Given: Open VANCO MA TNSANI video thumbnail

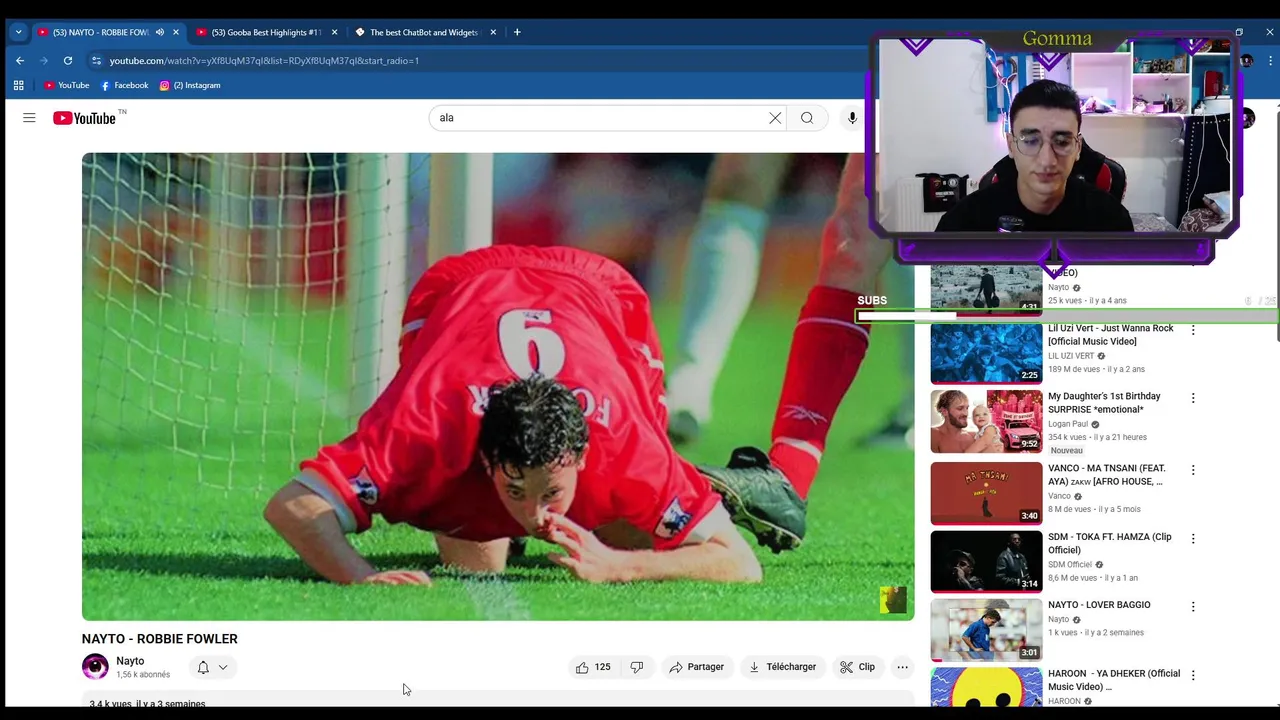Looking at the screenshot, I should pyautogui.click(x=986, y=493).
